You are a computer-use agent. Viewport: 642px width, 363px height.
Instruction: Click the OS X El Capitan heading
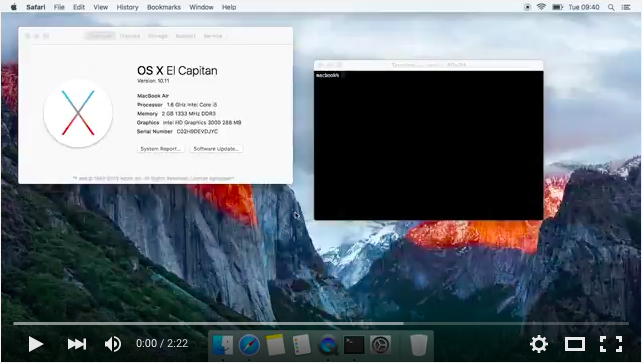[177, 71]
